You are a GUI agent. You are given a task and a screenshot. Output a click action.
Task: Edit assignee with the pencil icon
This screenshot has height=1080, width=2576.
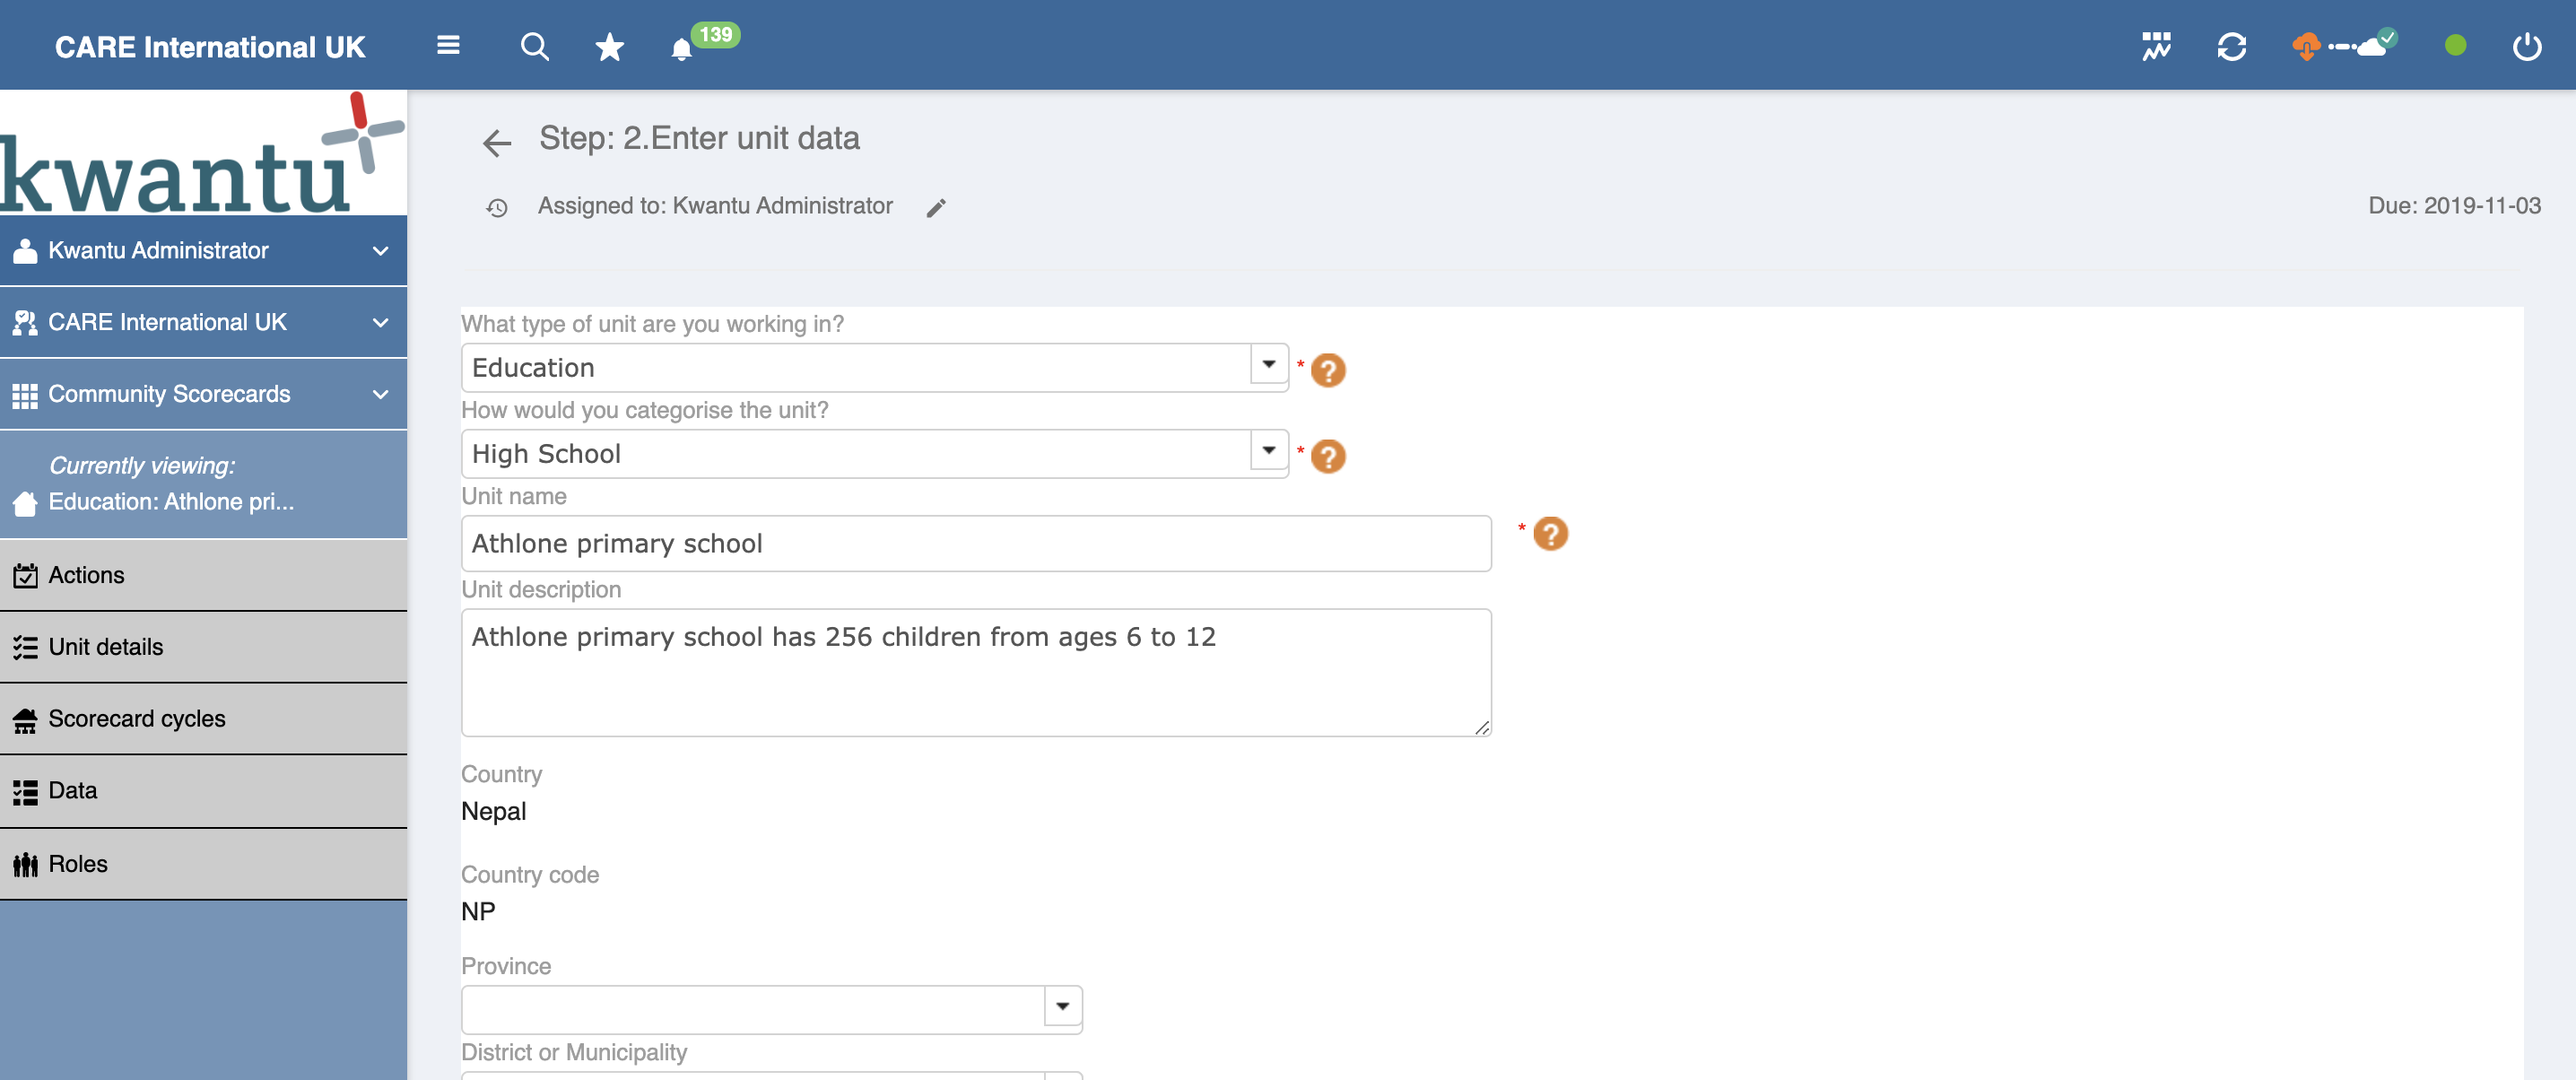[935, 208]
